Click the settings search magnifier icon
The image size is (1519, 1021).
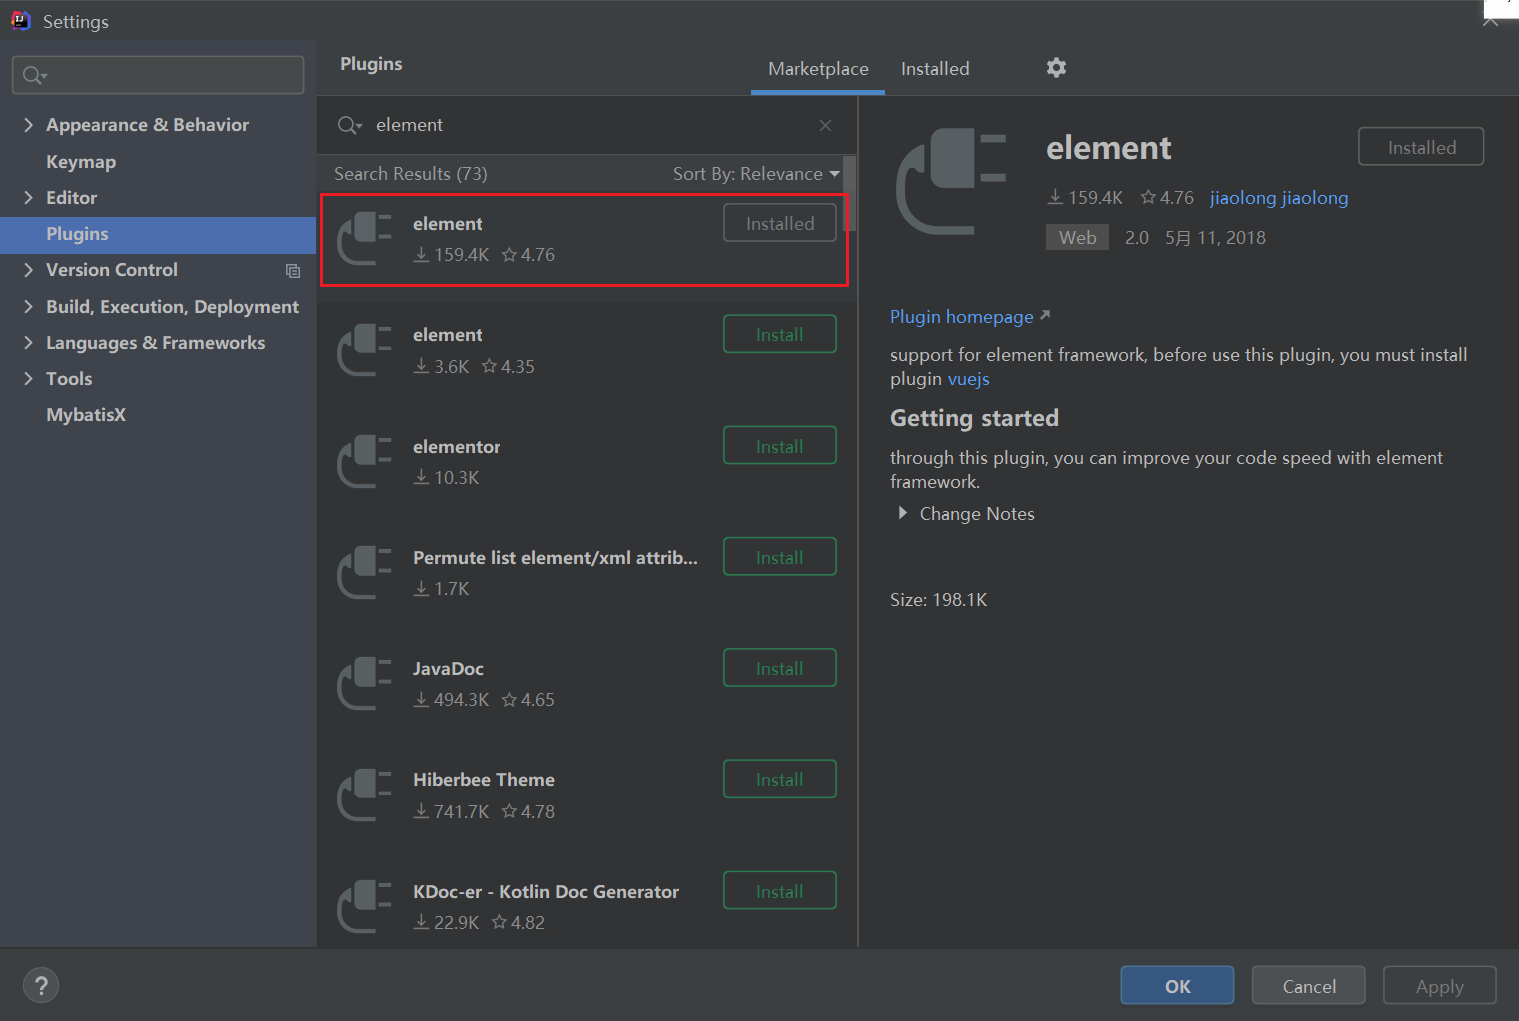point(34,75)
